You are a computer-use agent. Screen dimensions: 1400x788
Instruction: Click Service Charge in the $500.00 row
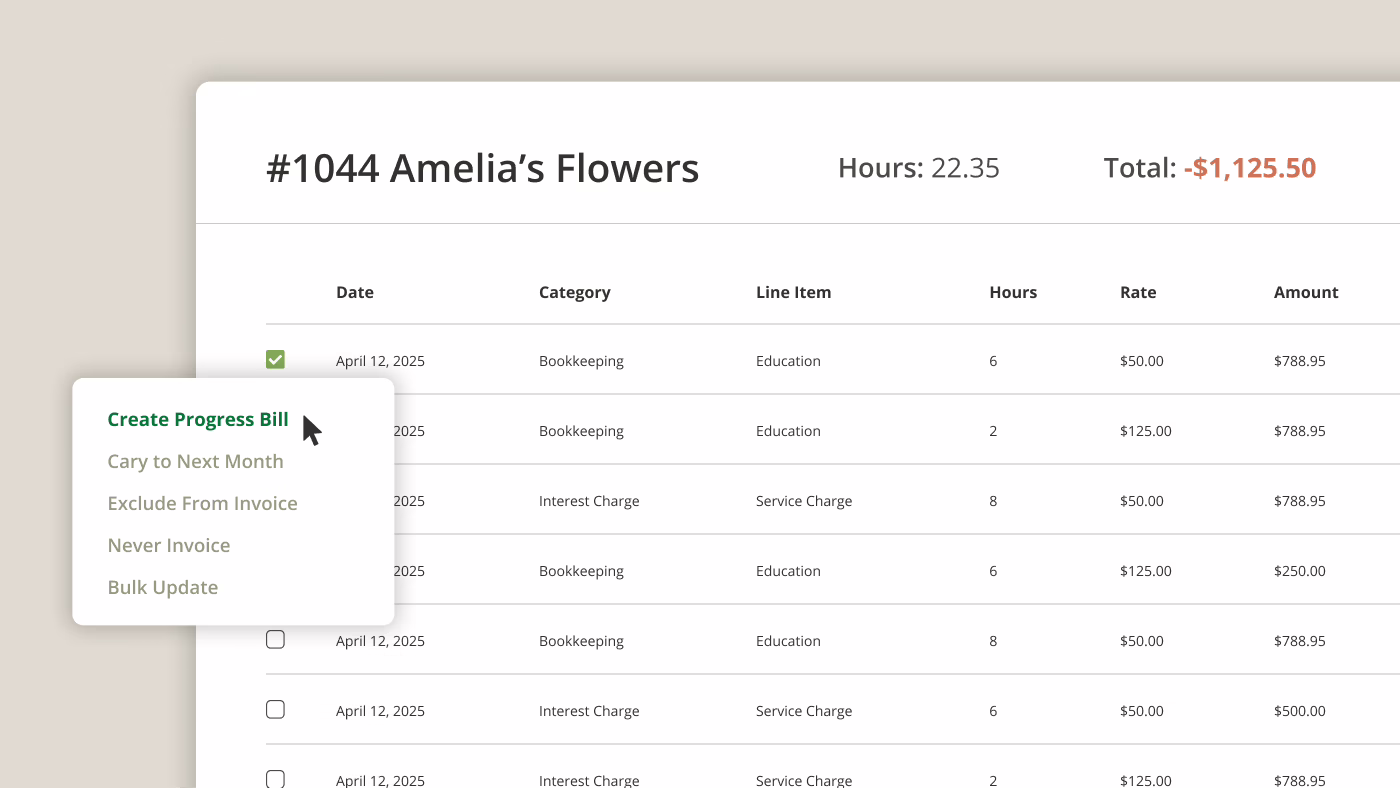(804, 711)
